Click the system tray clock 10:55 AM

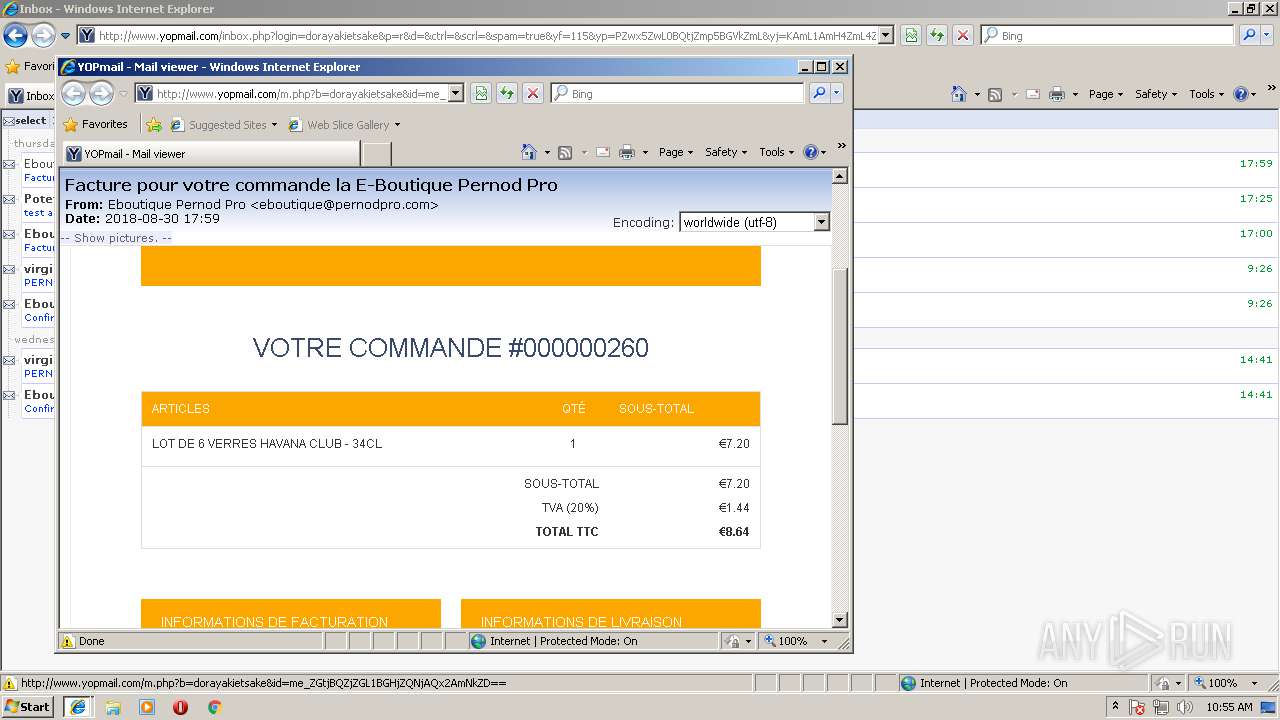pyautogui.click(x=1229, y=707)
